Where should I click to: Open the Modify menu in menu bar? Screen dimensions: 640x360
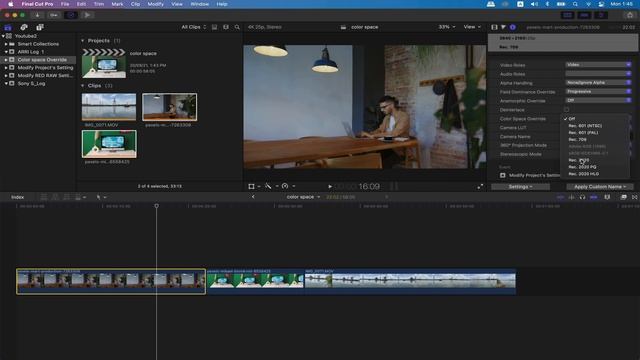(156, 4)
